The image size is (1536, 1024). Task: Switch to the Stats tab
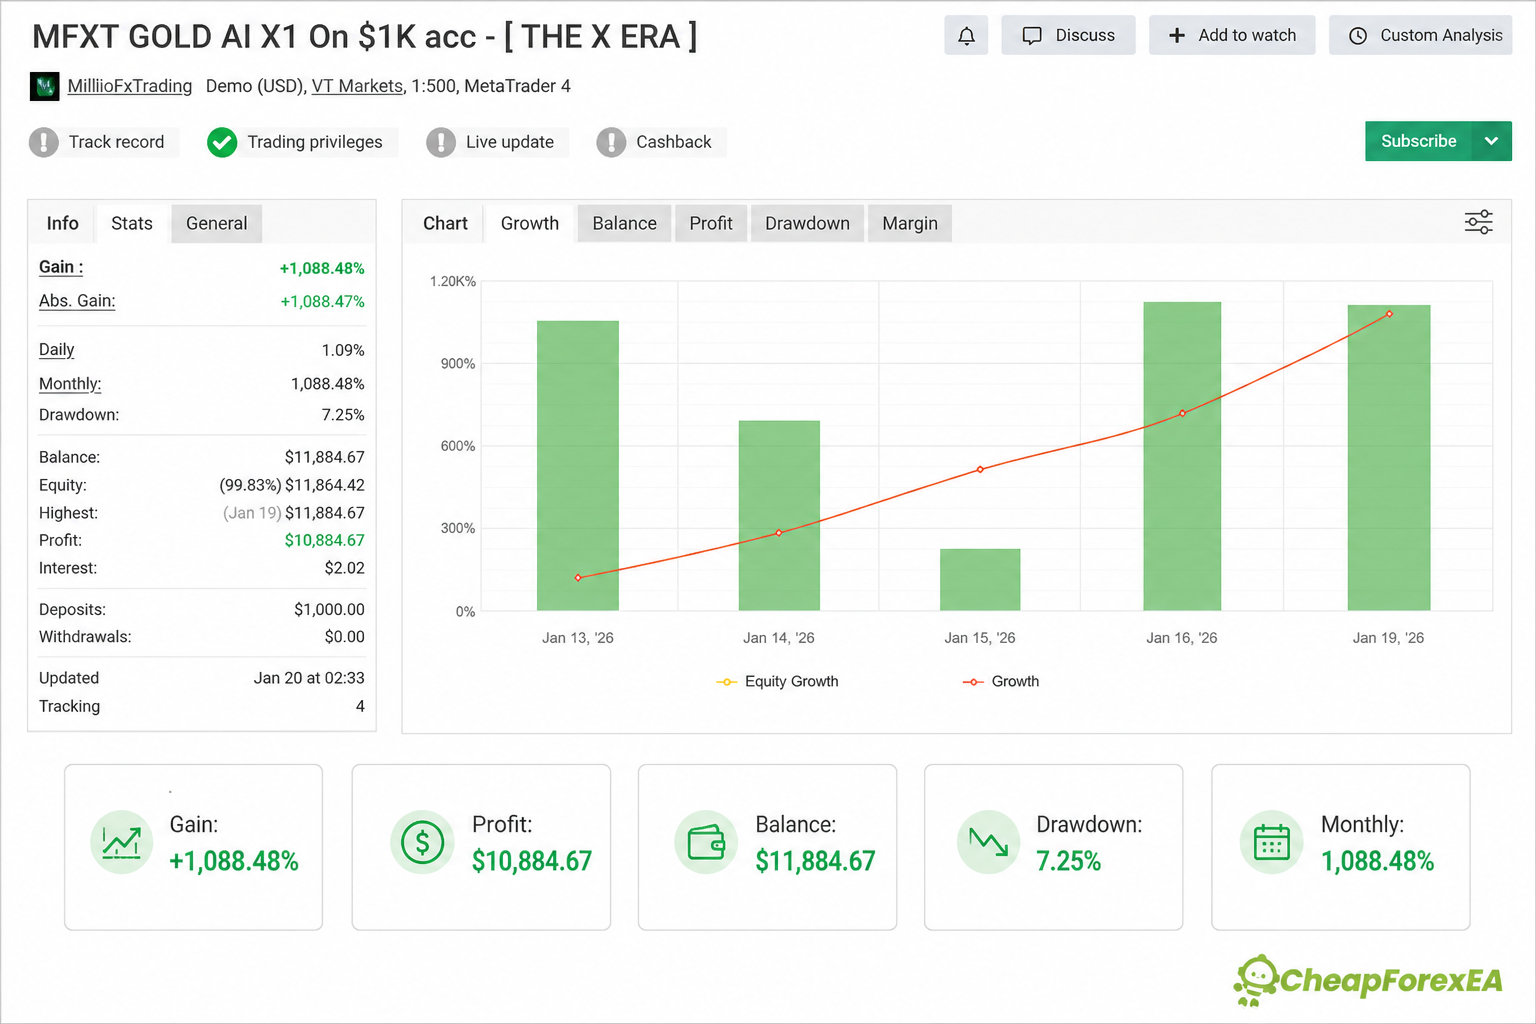[132, 223]
